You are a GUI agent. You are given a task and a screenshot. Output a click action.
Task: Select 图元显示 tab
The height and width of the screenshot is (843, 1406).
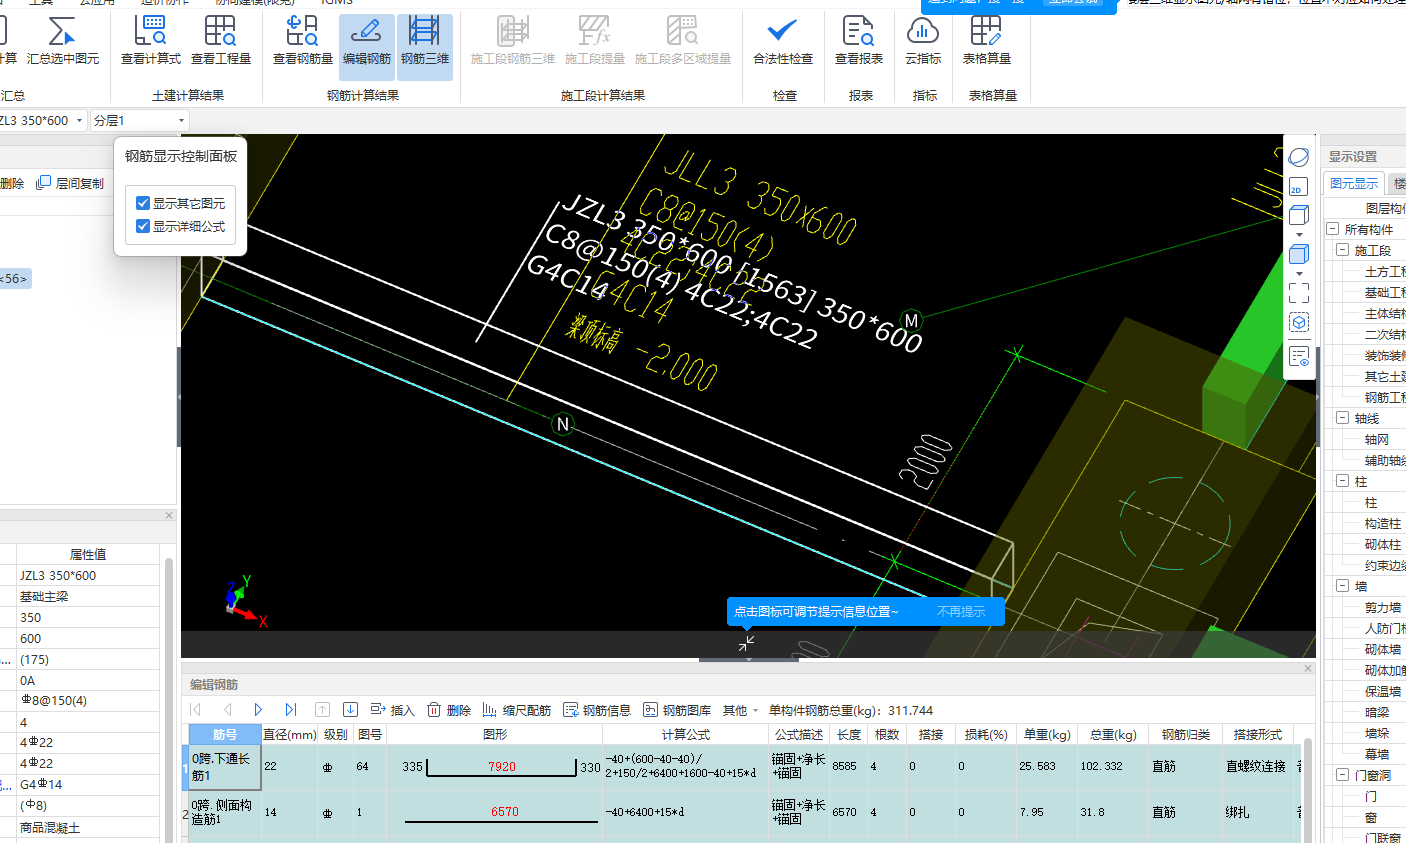(1354, 183)
